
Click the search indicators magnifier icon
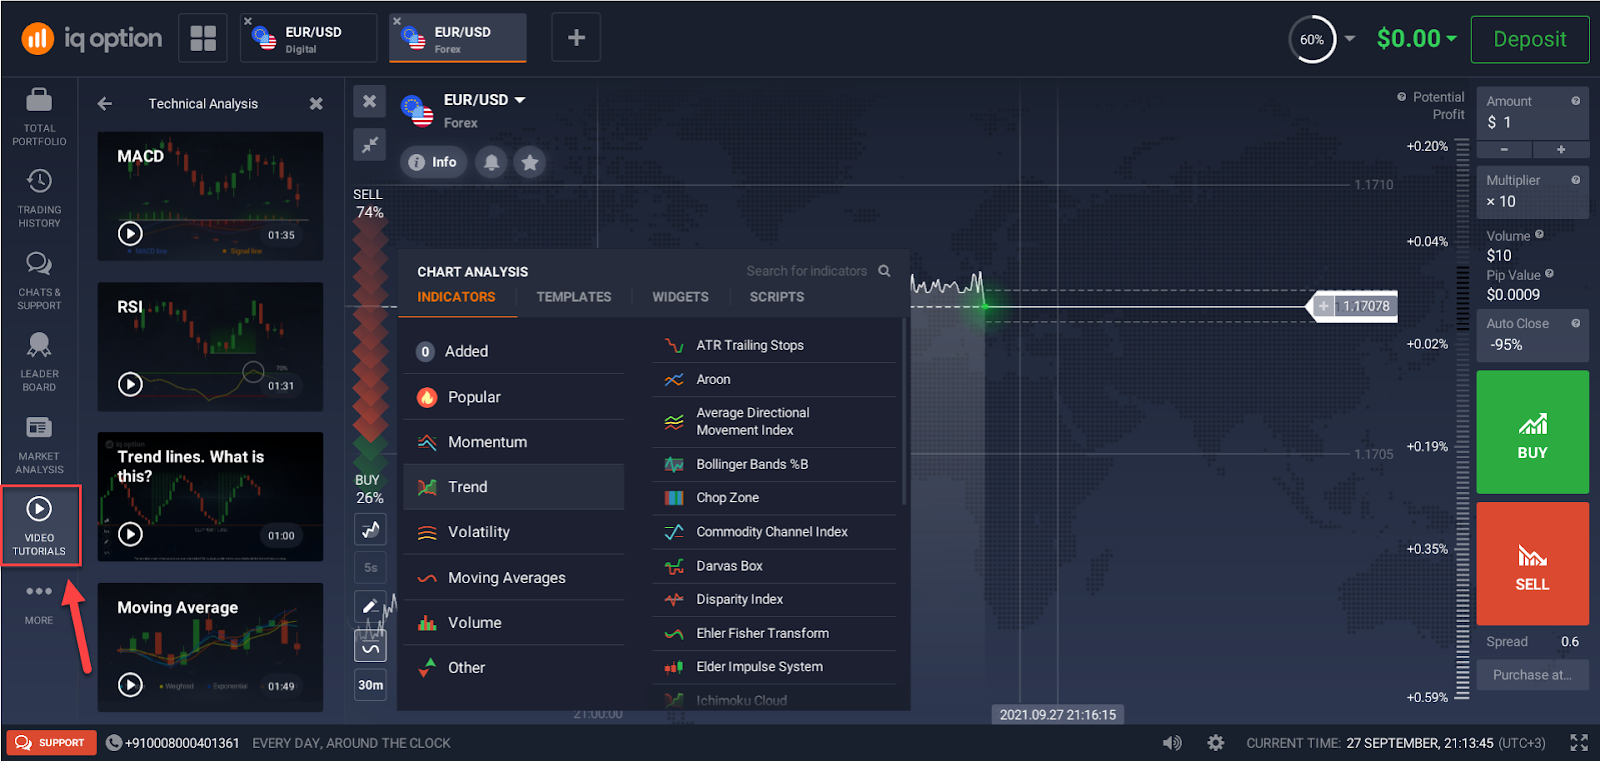[x=884, y=271]
